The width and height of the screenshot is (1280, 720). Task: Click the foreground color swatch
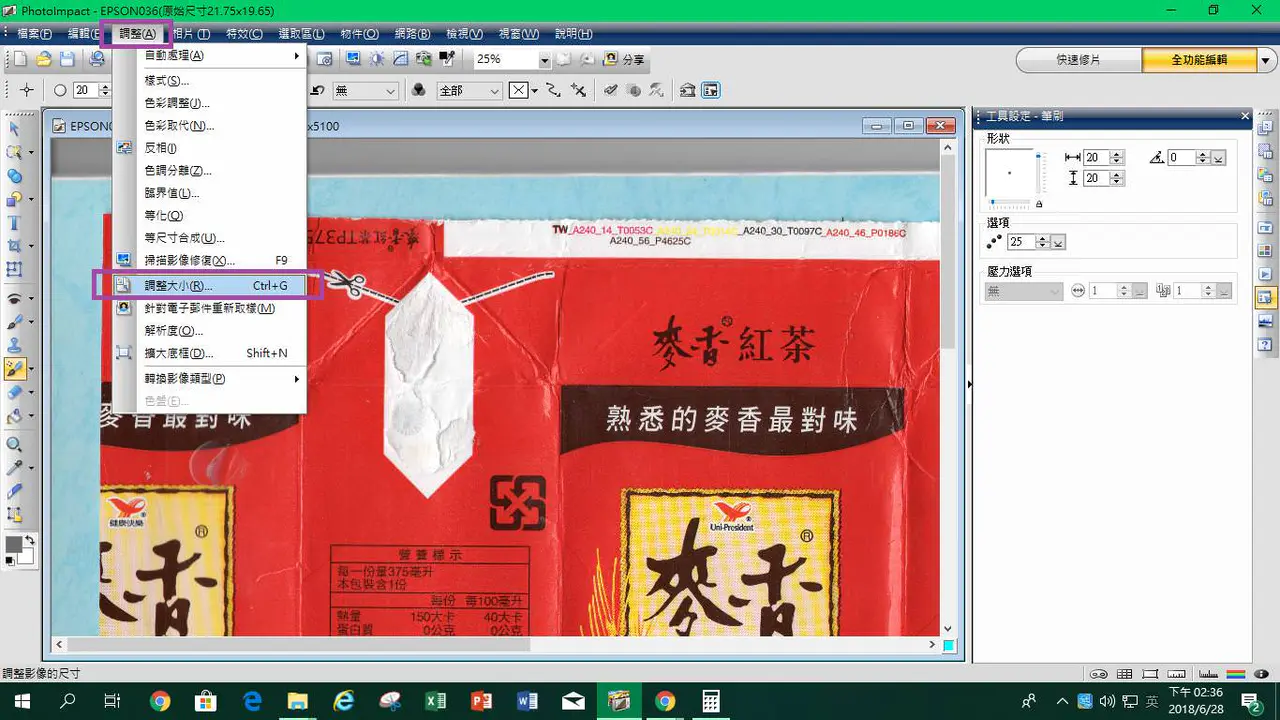[x=14, y=545]
